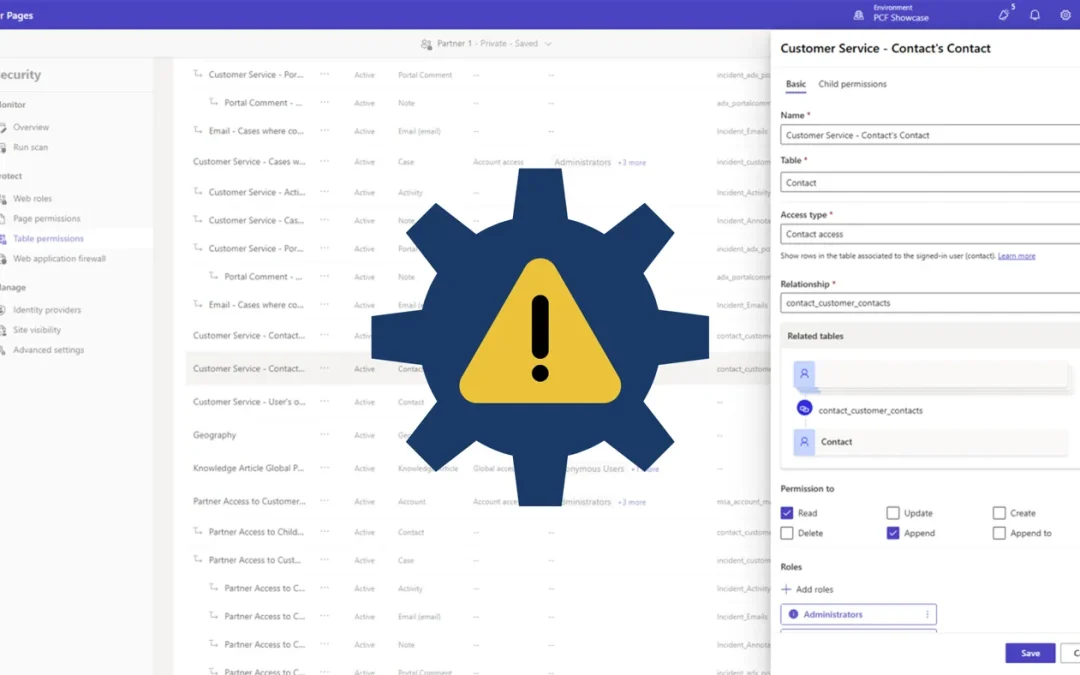Toggle the Update permission checkbox

pyautogui.click(x=893, y=512)
